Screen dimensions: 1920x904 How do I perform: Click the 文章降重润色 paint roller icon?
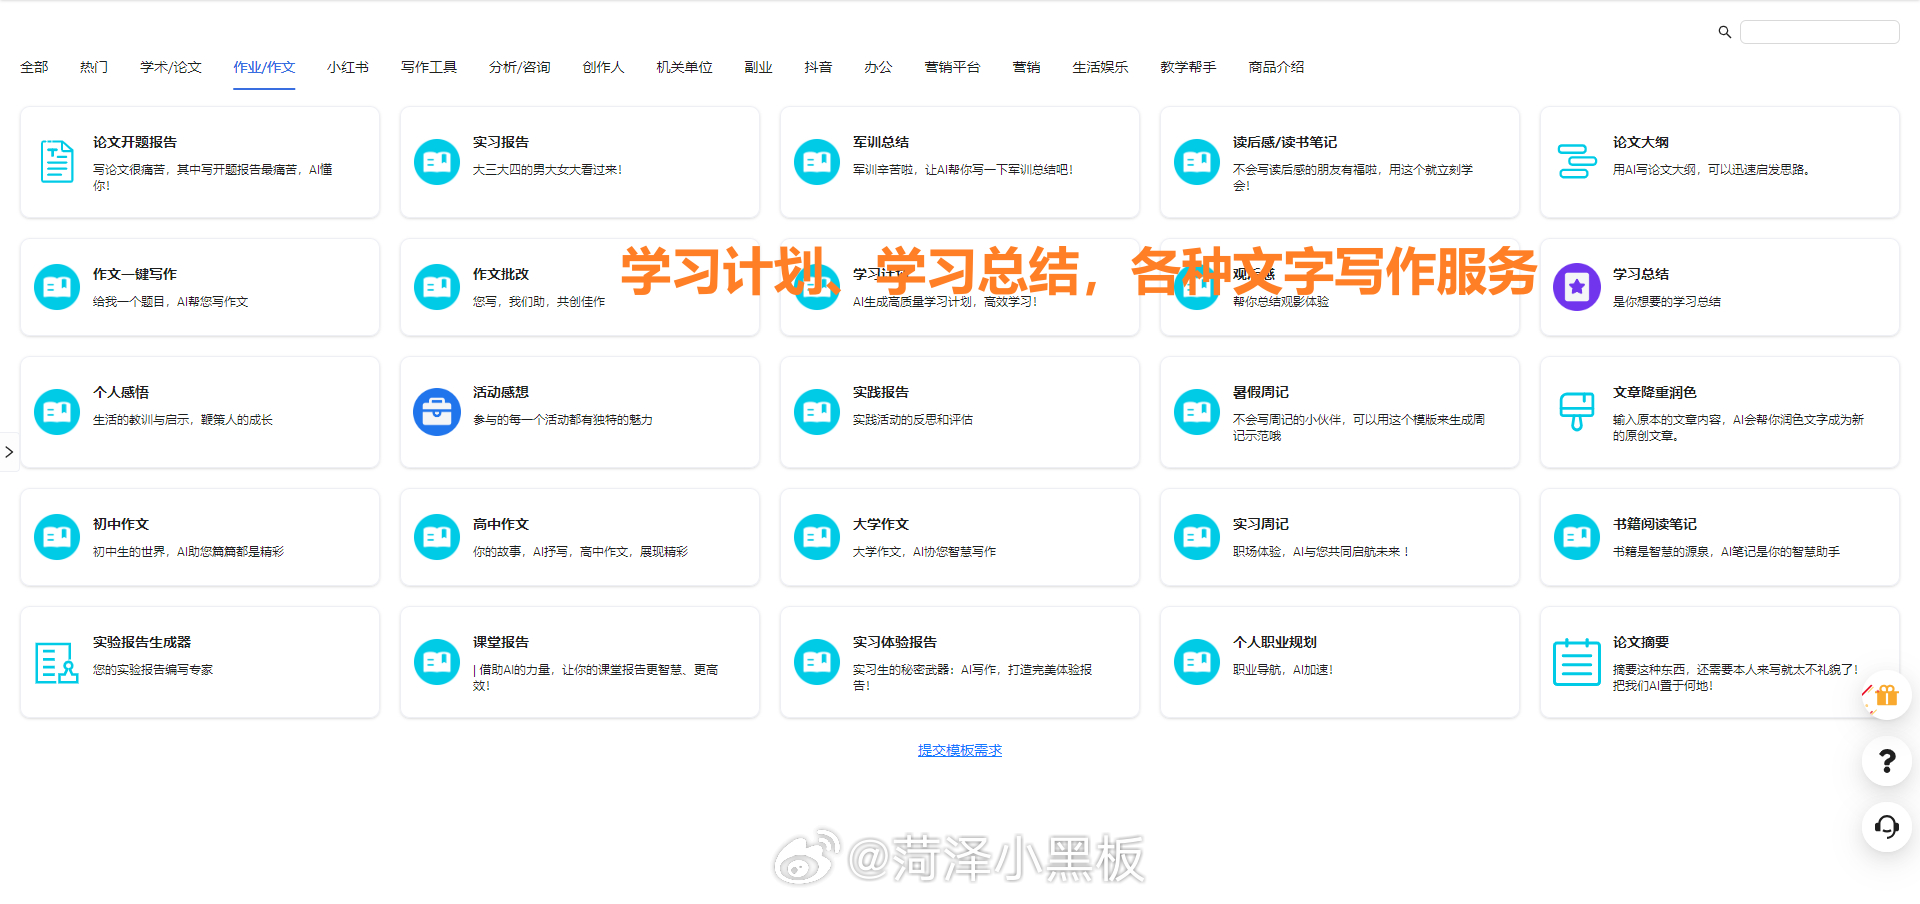1577,412
